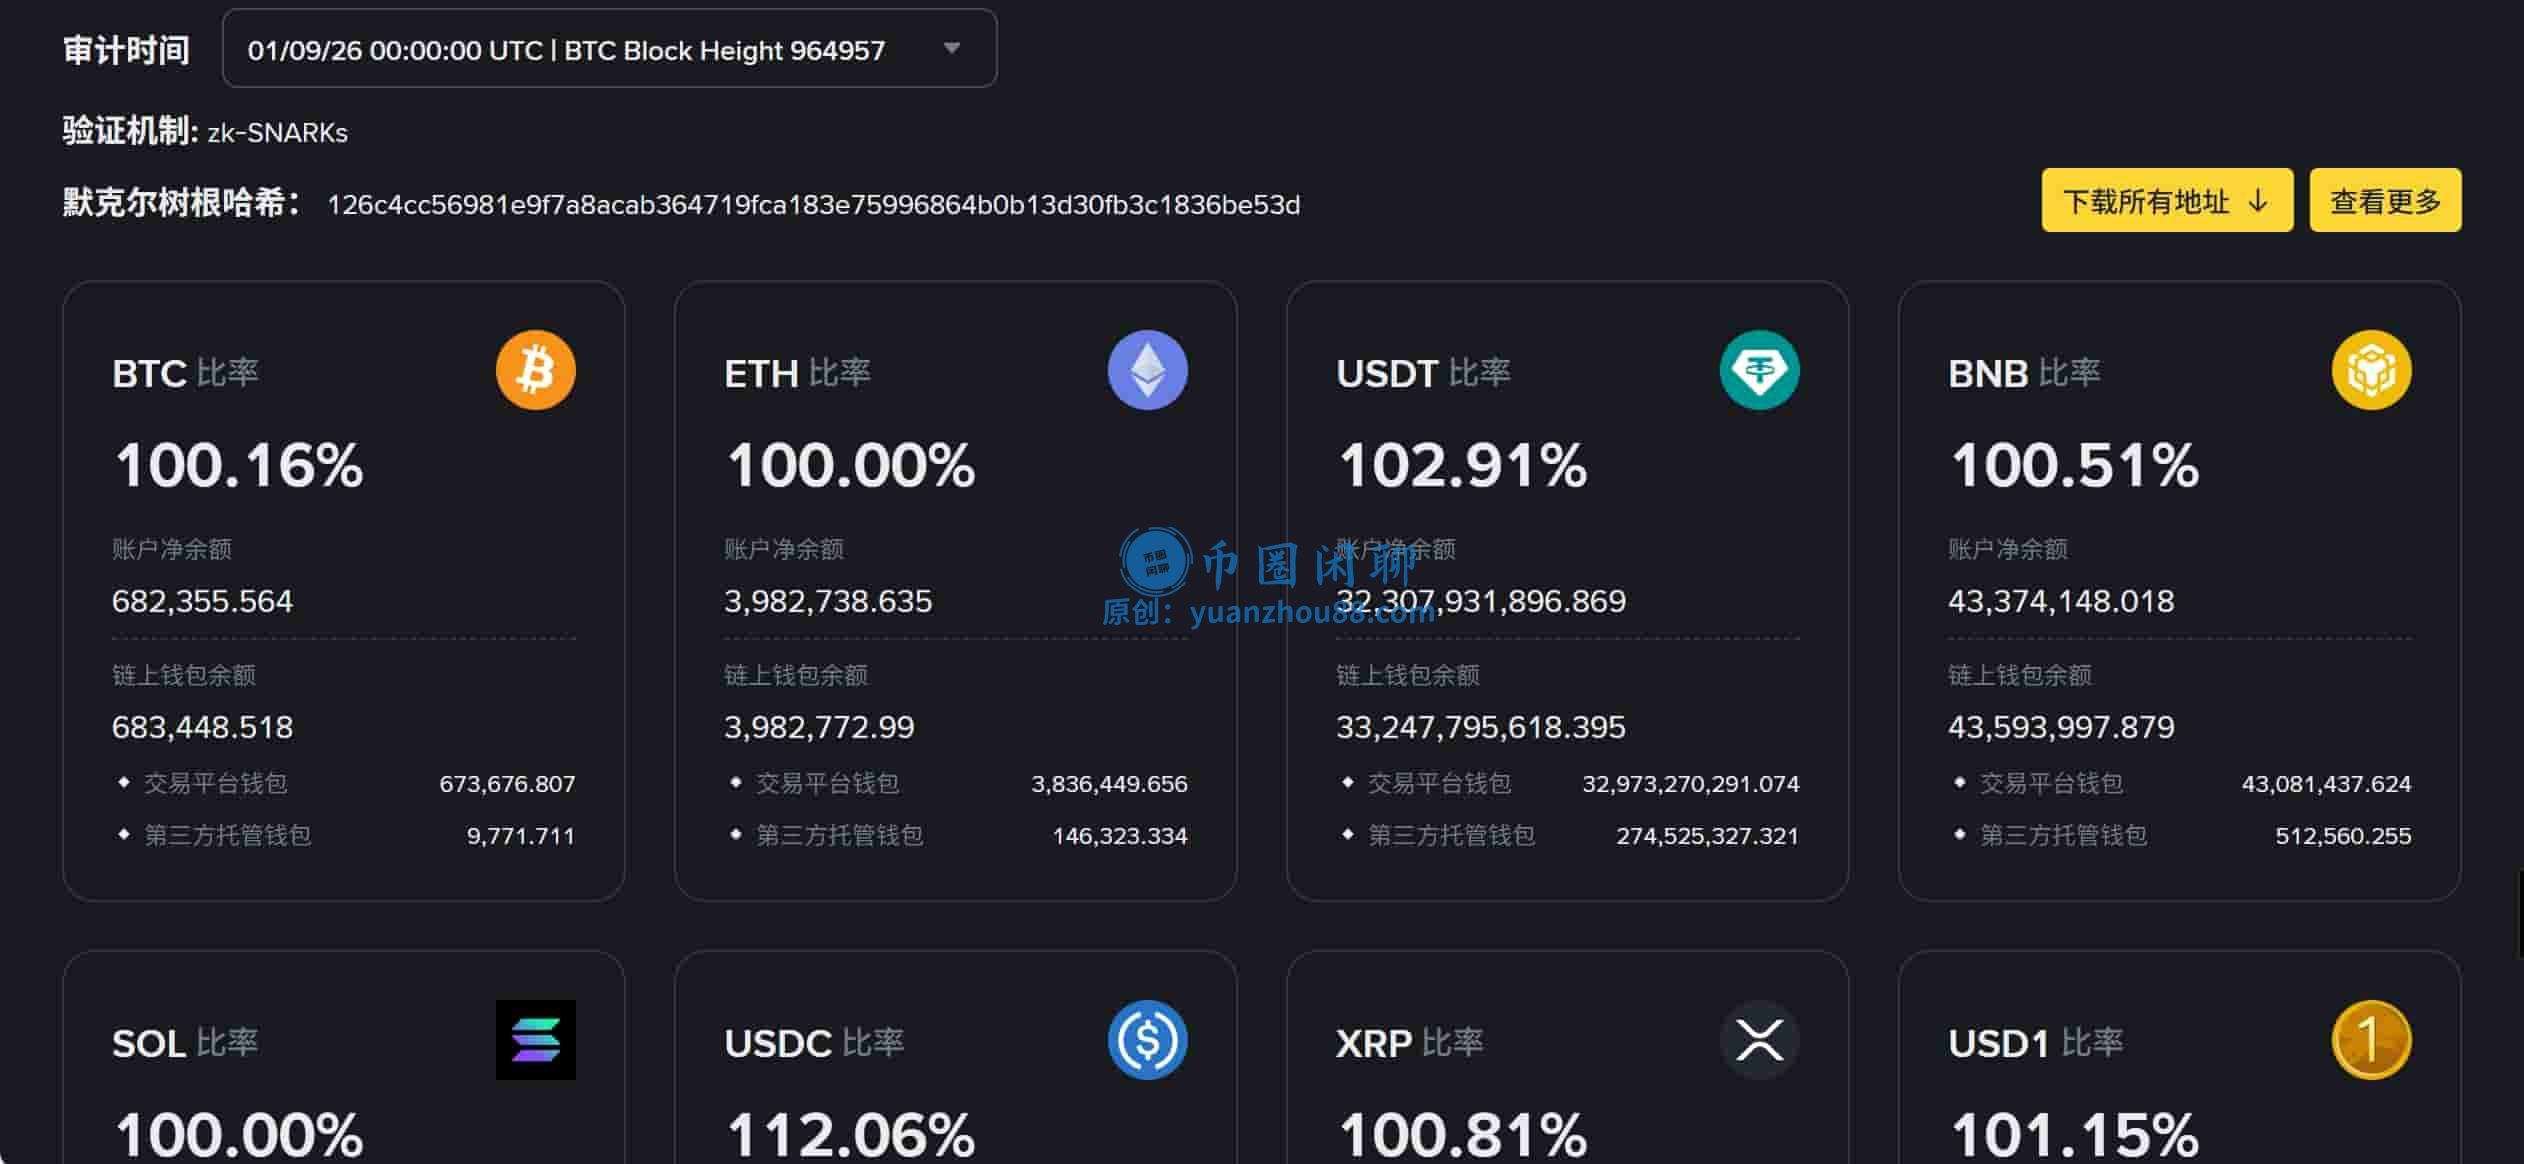This screenshot has width=2524, height=1164.
Task: Click BTC net balance 682,355.564
Action: pos(203,601)
